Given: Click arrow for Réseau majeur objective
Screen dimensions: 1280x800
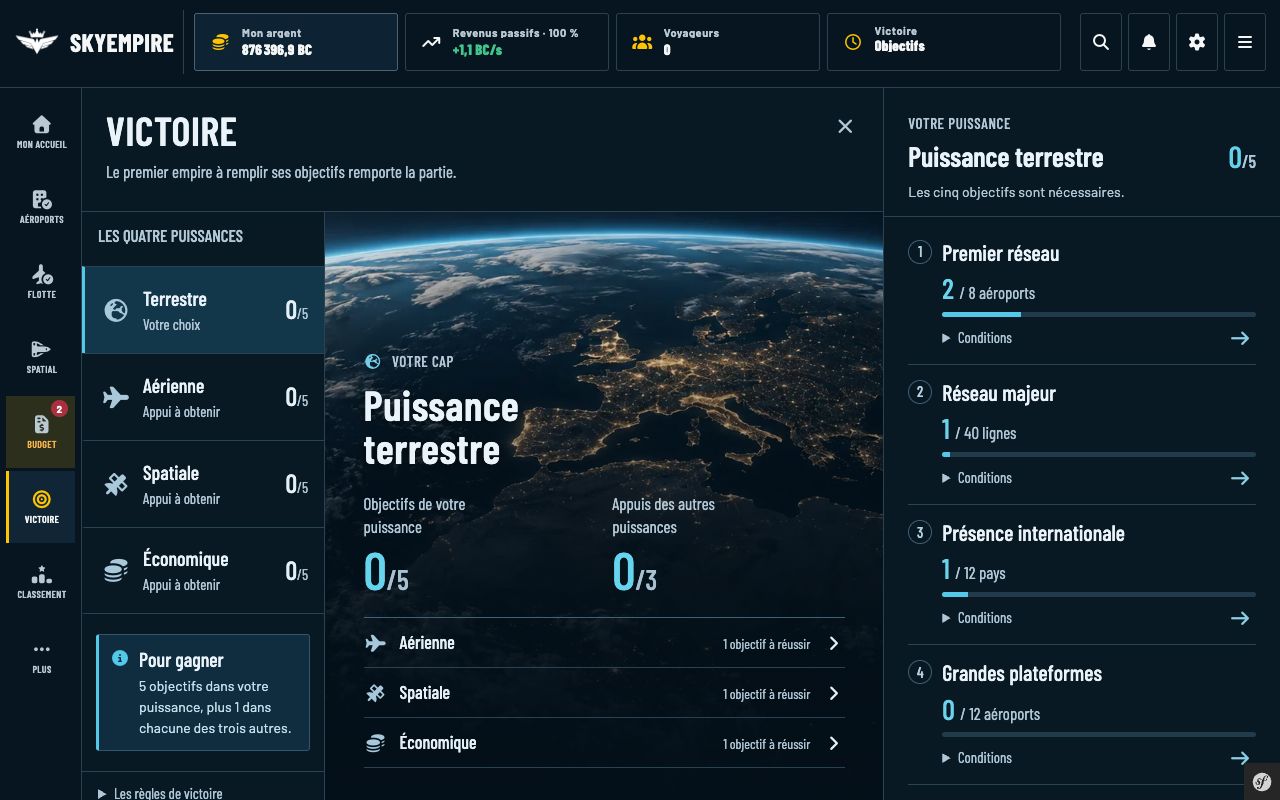Looking at the screenshot, I should point(1240,478).
